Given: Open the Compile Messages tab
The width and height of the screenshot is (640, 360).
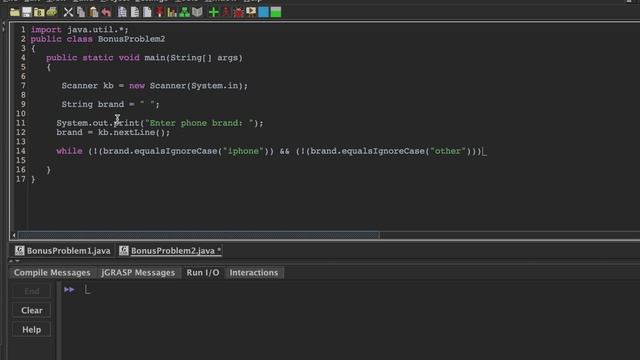Looking at the screenshot, I should tap(52, 273).
